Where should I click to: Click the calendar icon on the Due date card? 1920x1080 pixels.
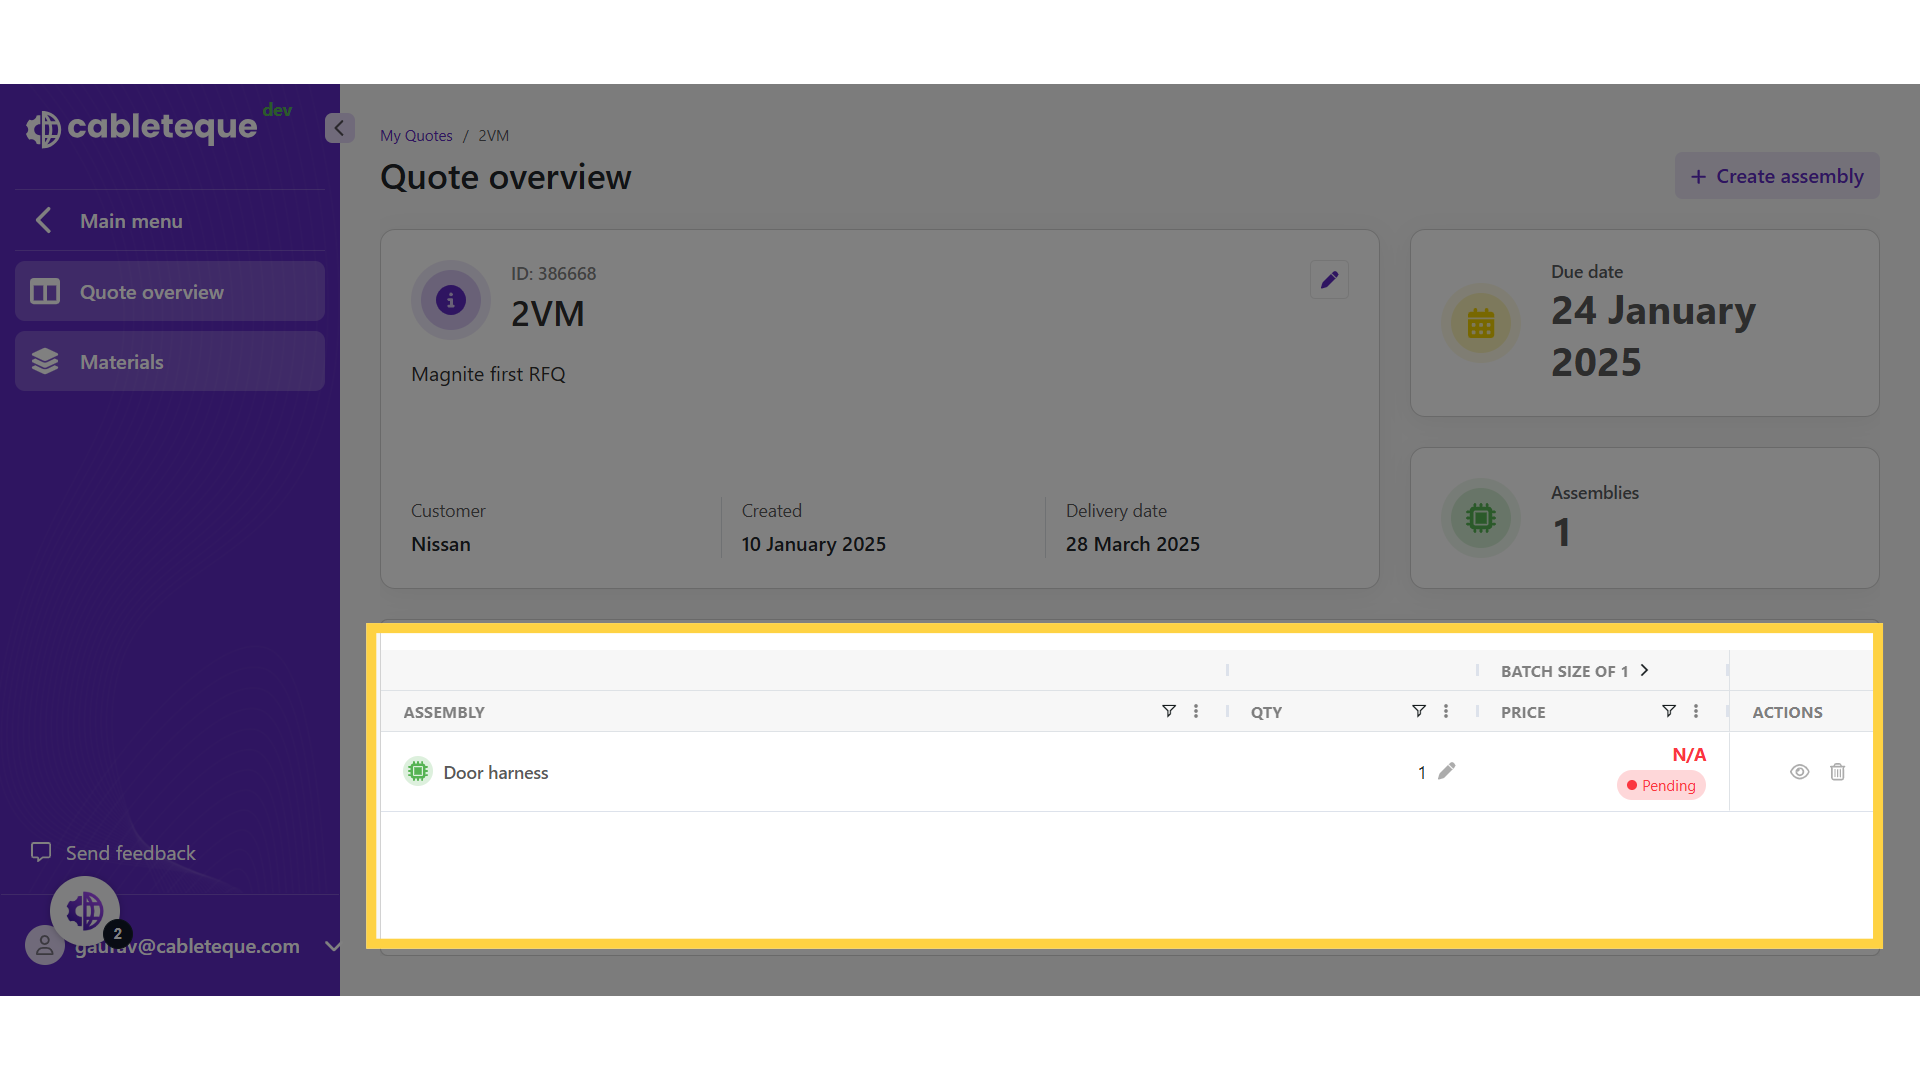click(x=1481, y=323)
